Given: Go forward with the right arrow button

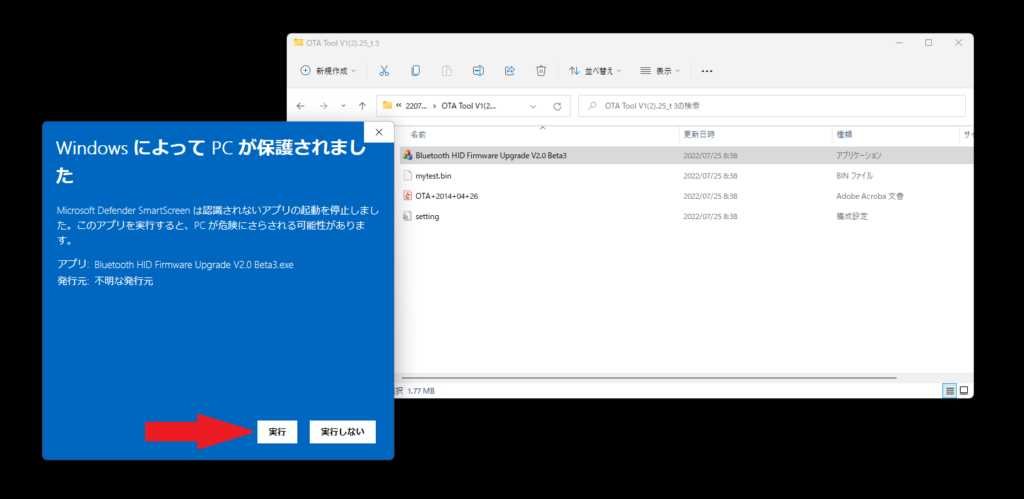Looking at the screenshot, I should click(323, 106).
